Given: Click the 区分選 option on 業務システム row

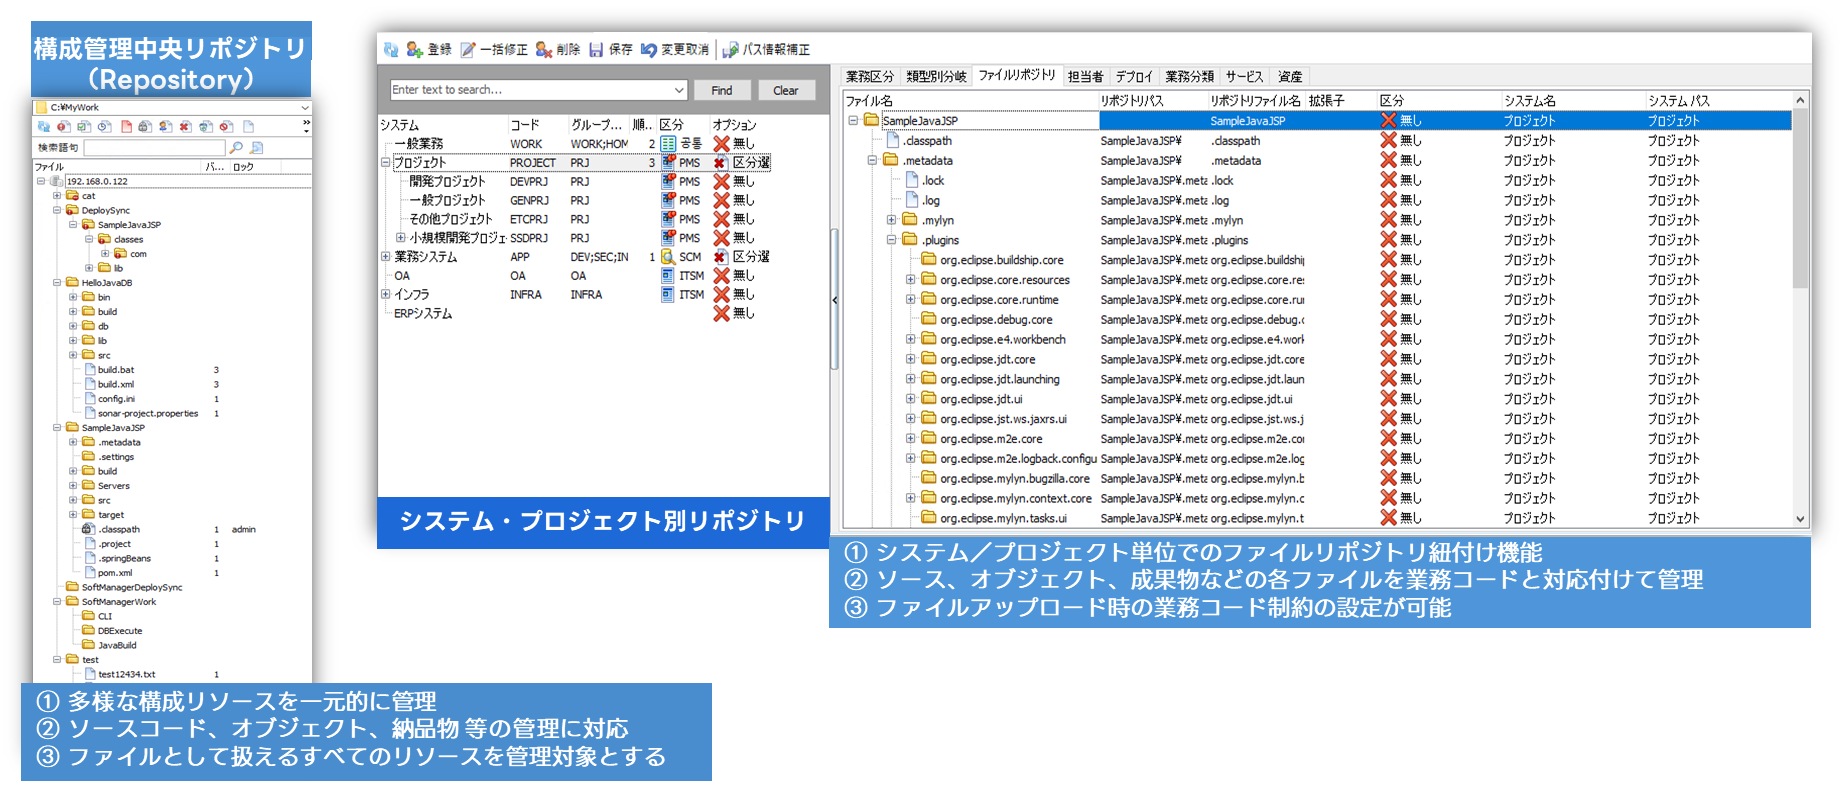Looking at the screenshot, I should [719, 257].
